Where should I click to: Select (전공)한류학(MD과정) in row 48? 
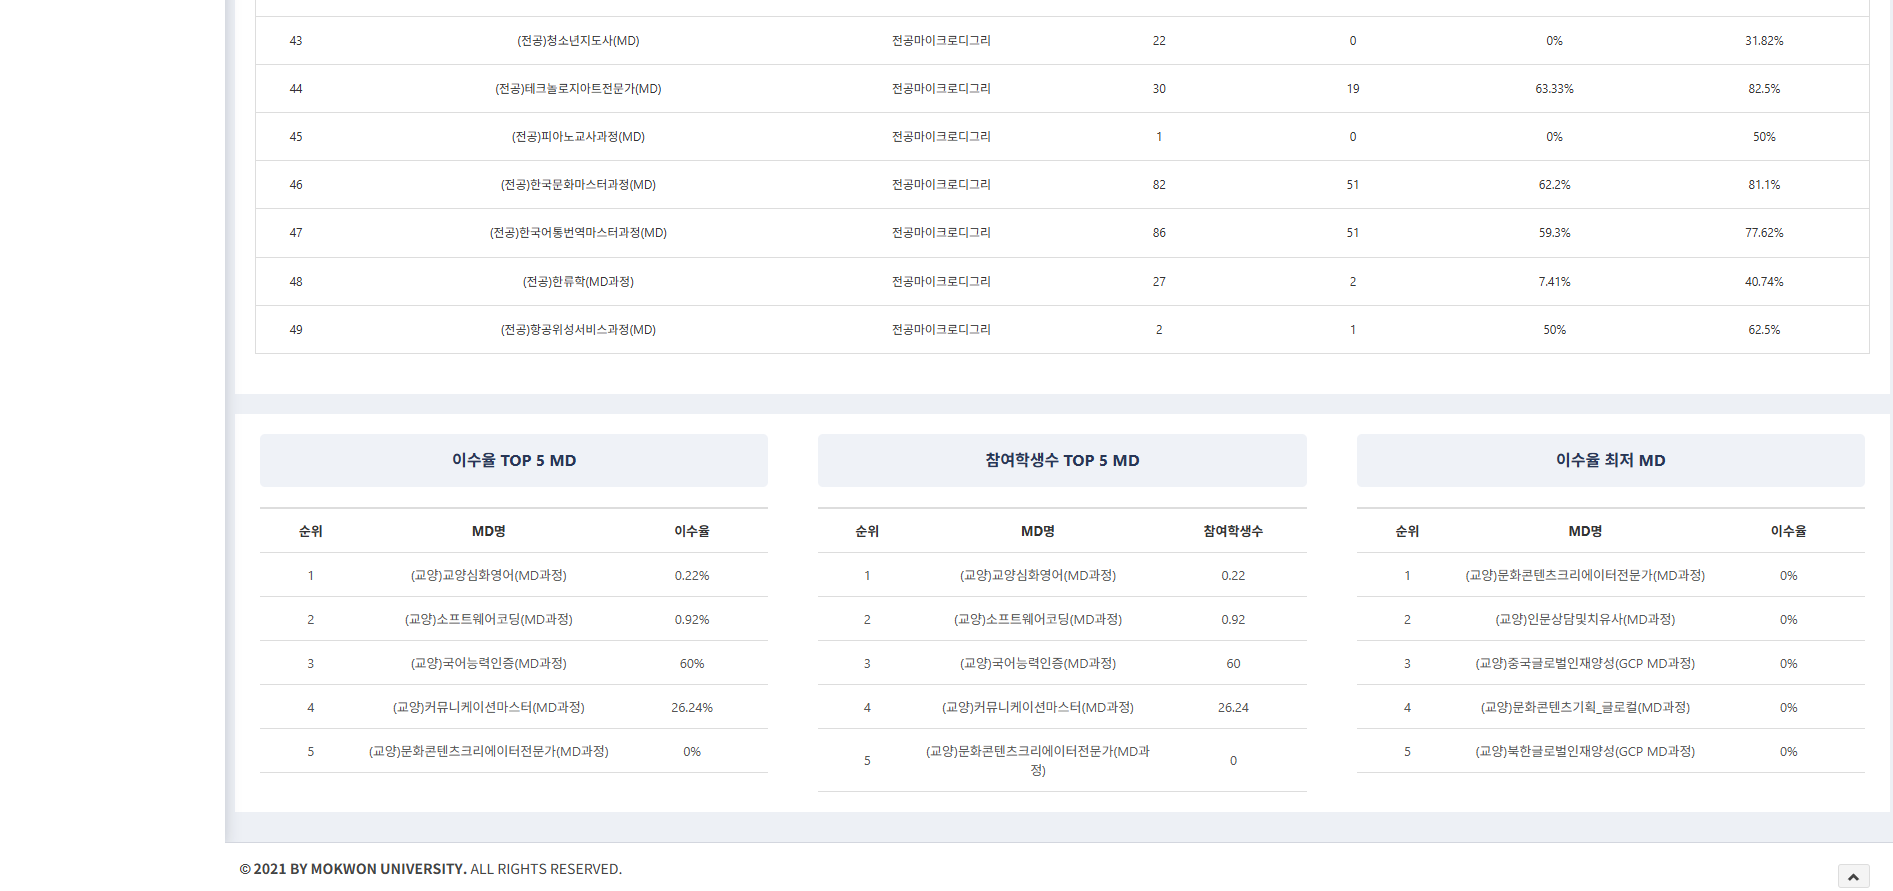click(x=578, y=282)
